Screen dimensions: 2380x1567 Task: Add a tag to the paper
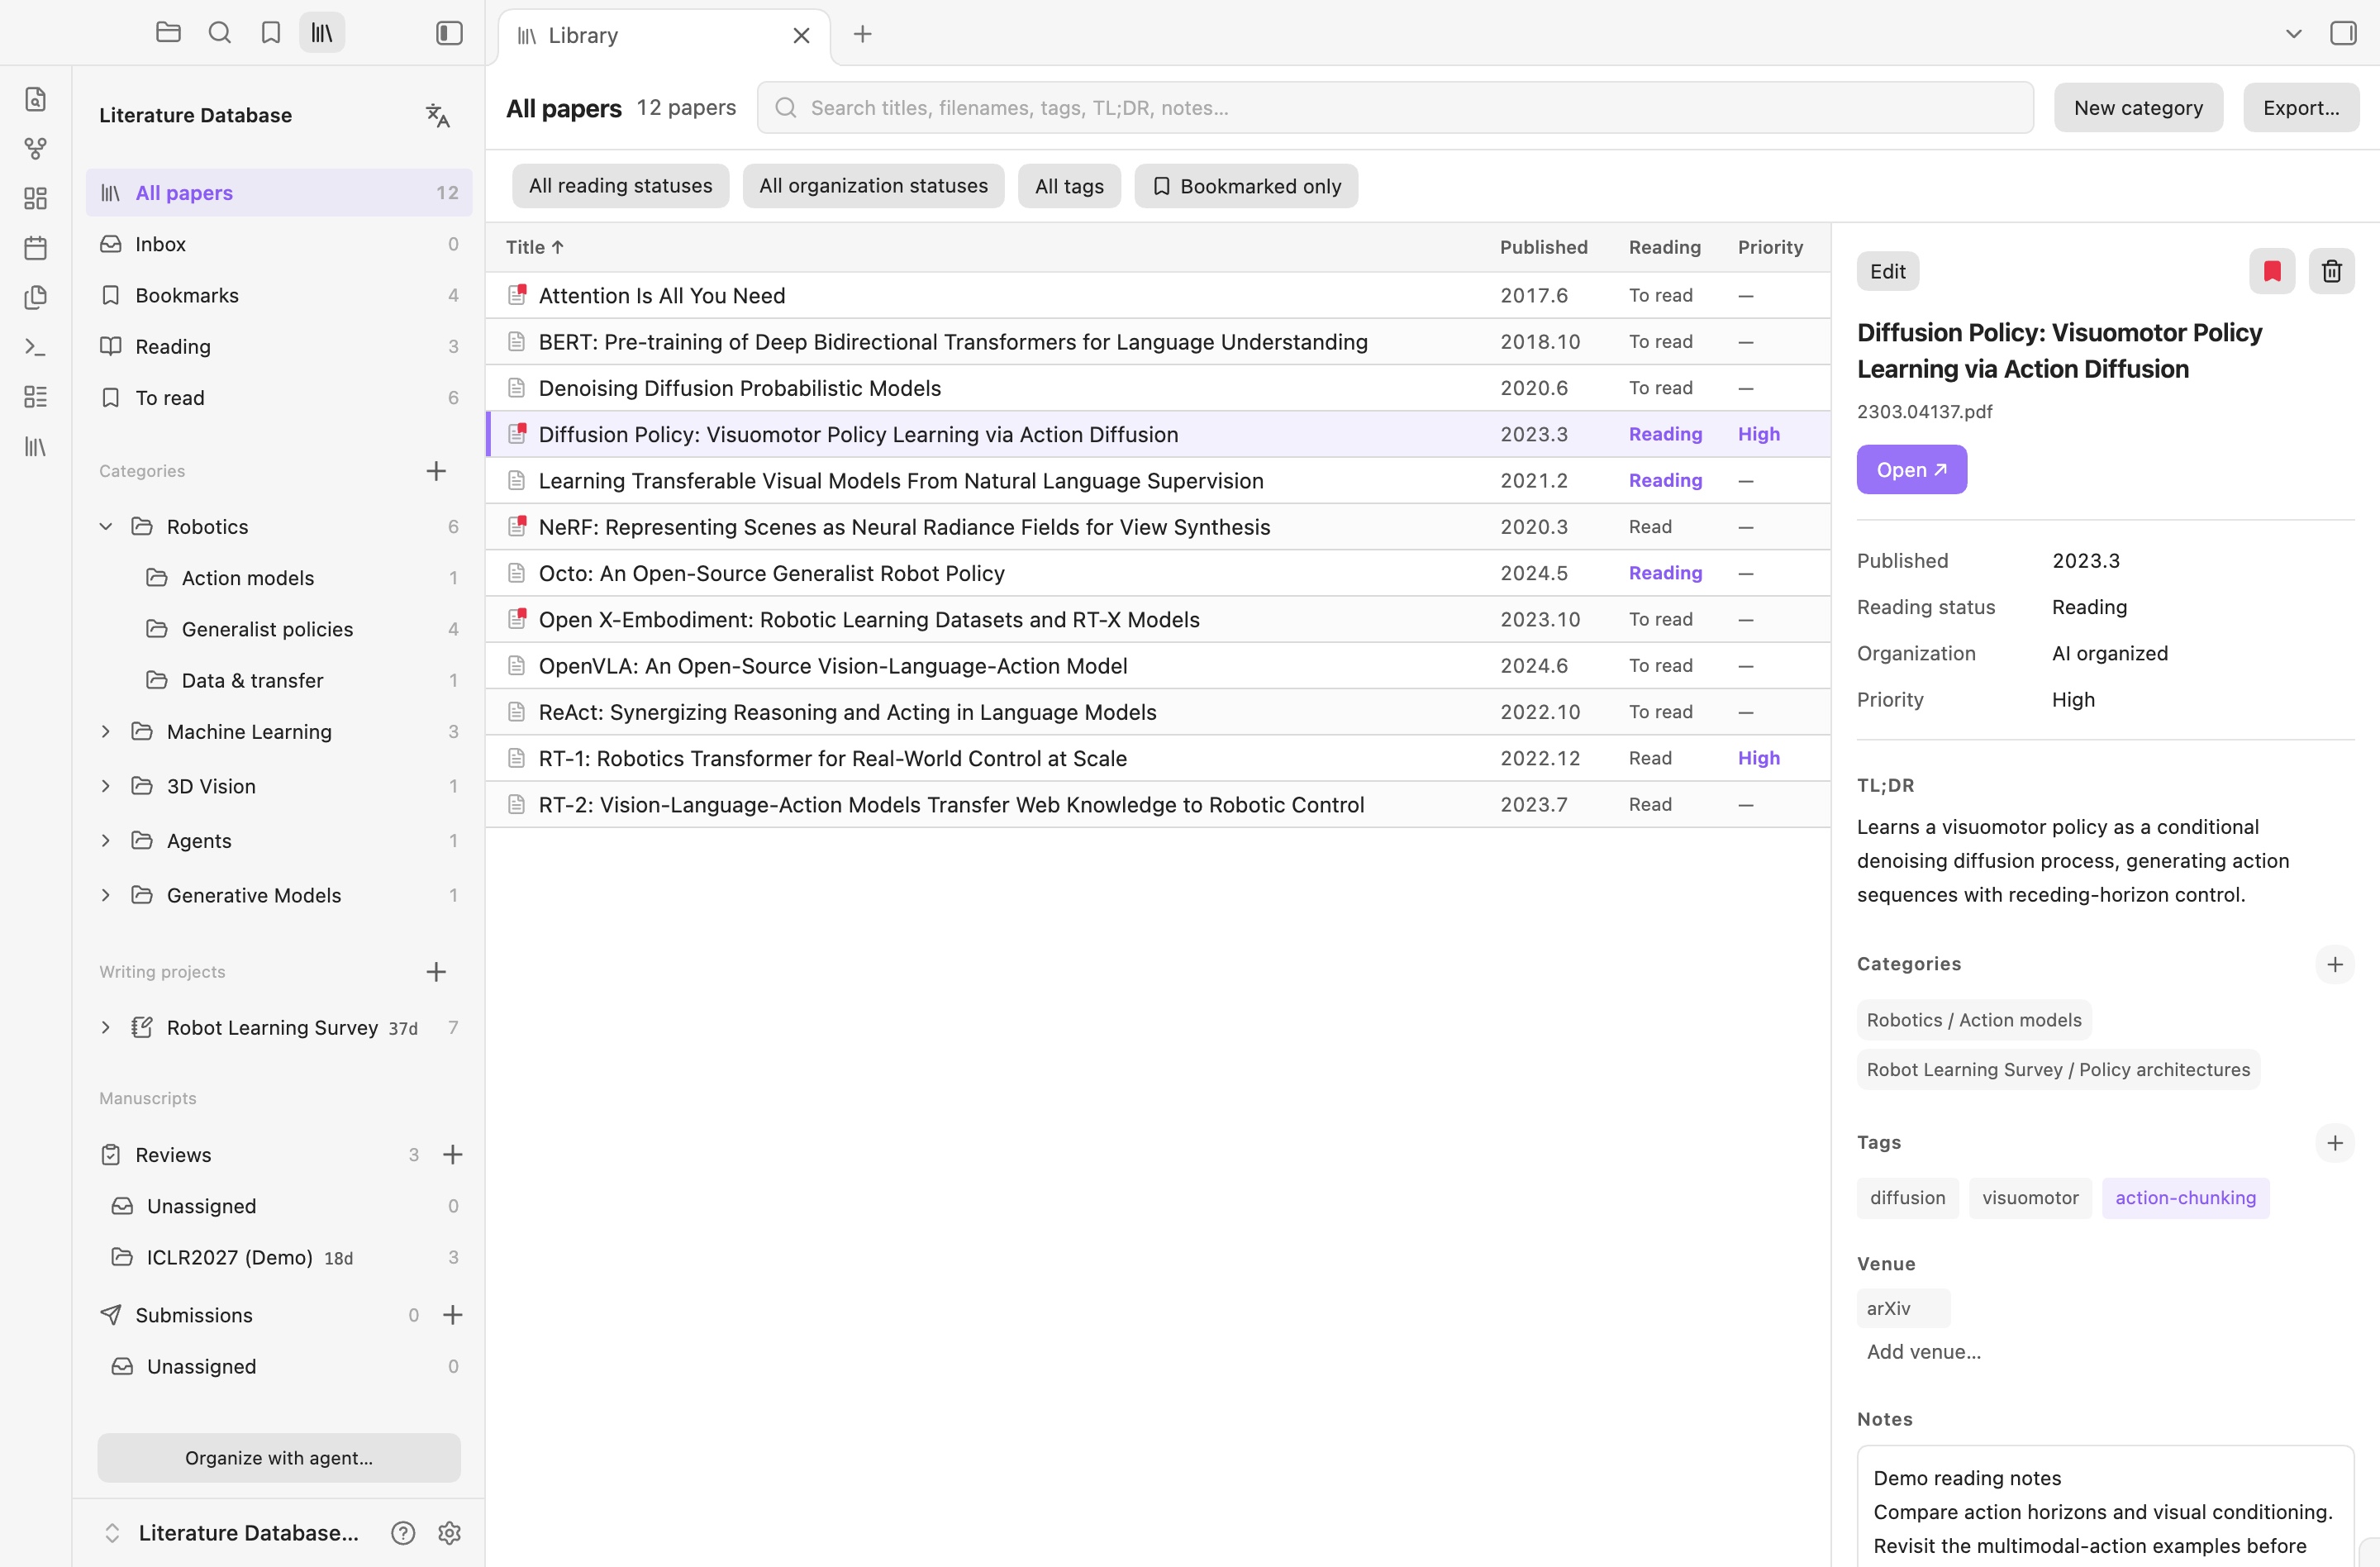[x=2335, y=1143]
